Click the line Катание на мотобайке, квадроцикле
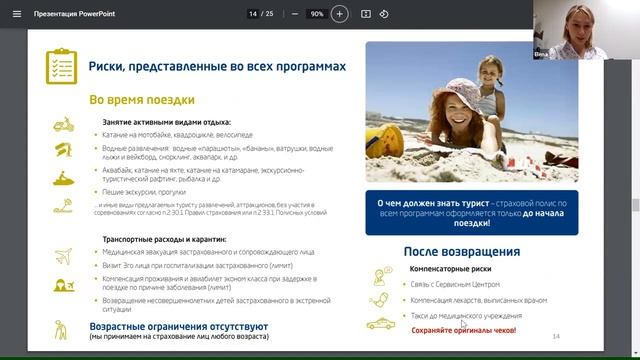The width and height of the screenshot is (640, 360). click(x=178, y=135)
